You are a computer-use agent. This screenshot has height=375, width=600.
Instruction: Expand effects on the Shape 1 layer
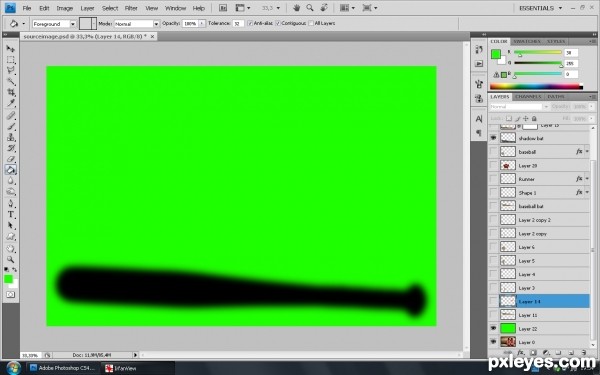coord(587,192)
